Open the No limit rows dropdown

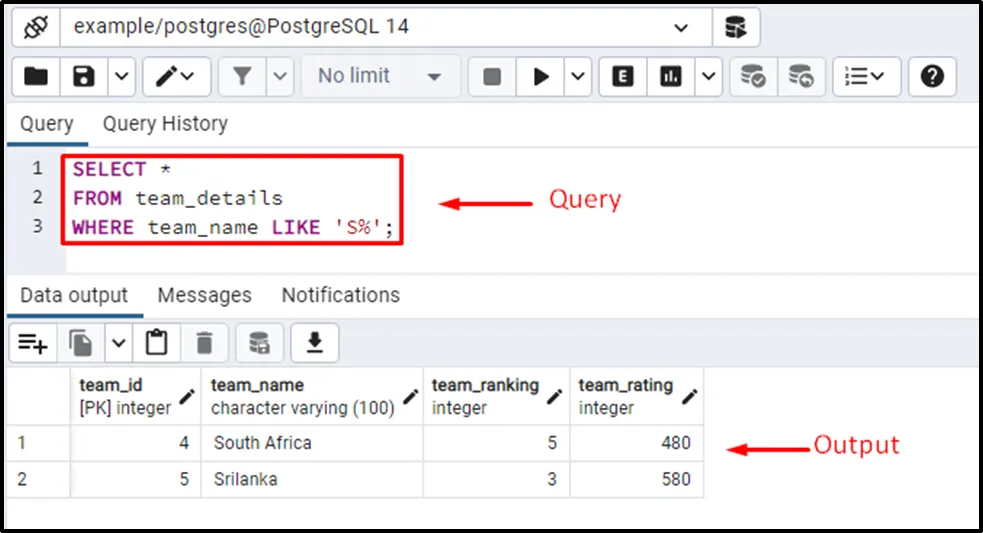point(381,77)
